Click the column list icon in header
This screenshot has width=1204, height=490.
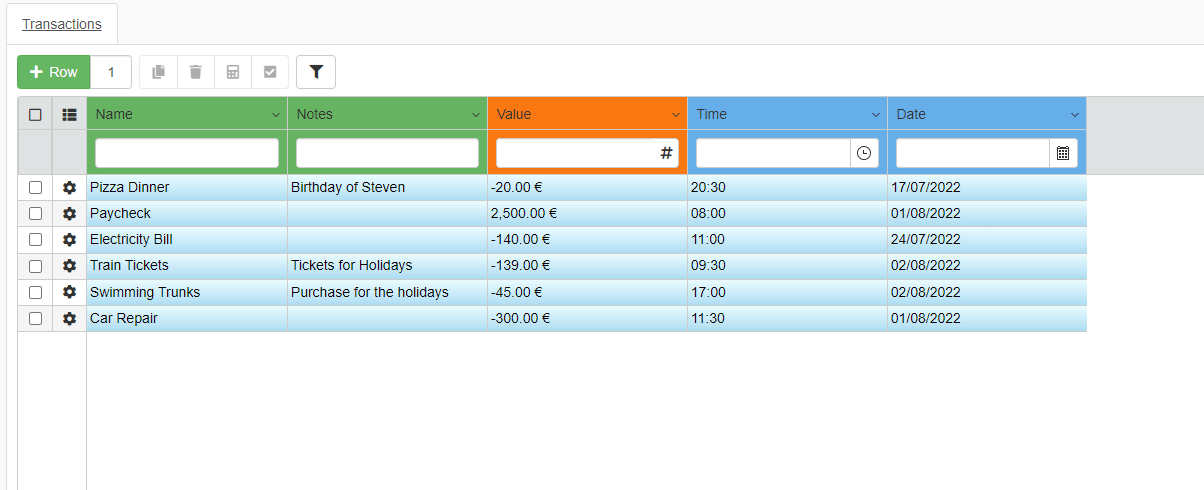69,115
